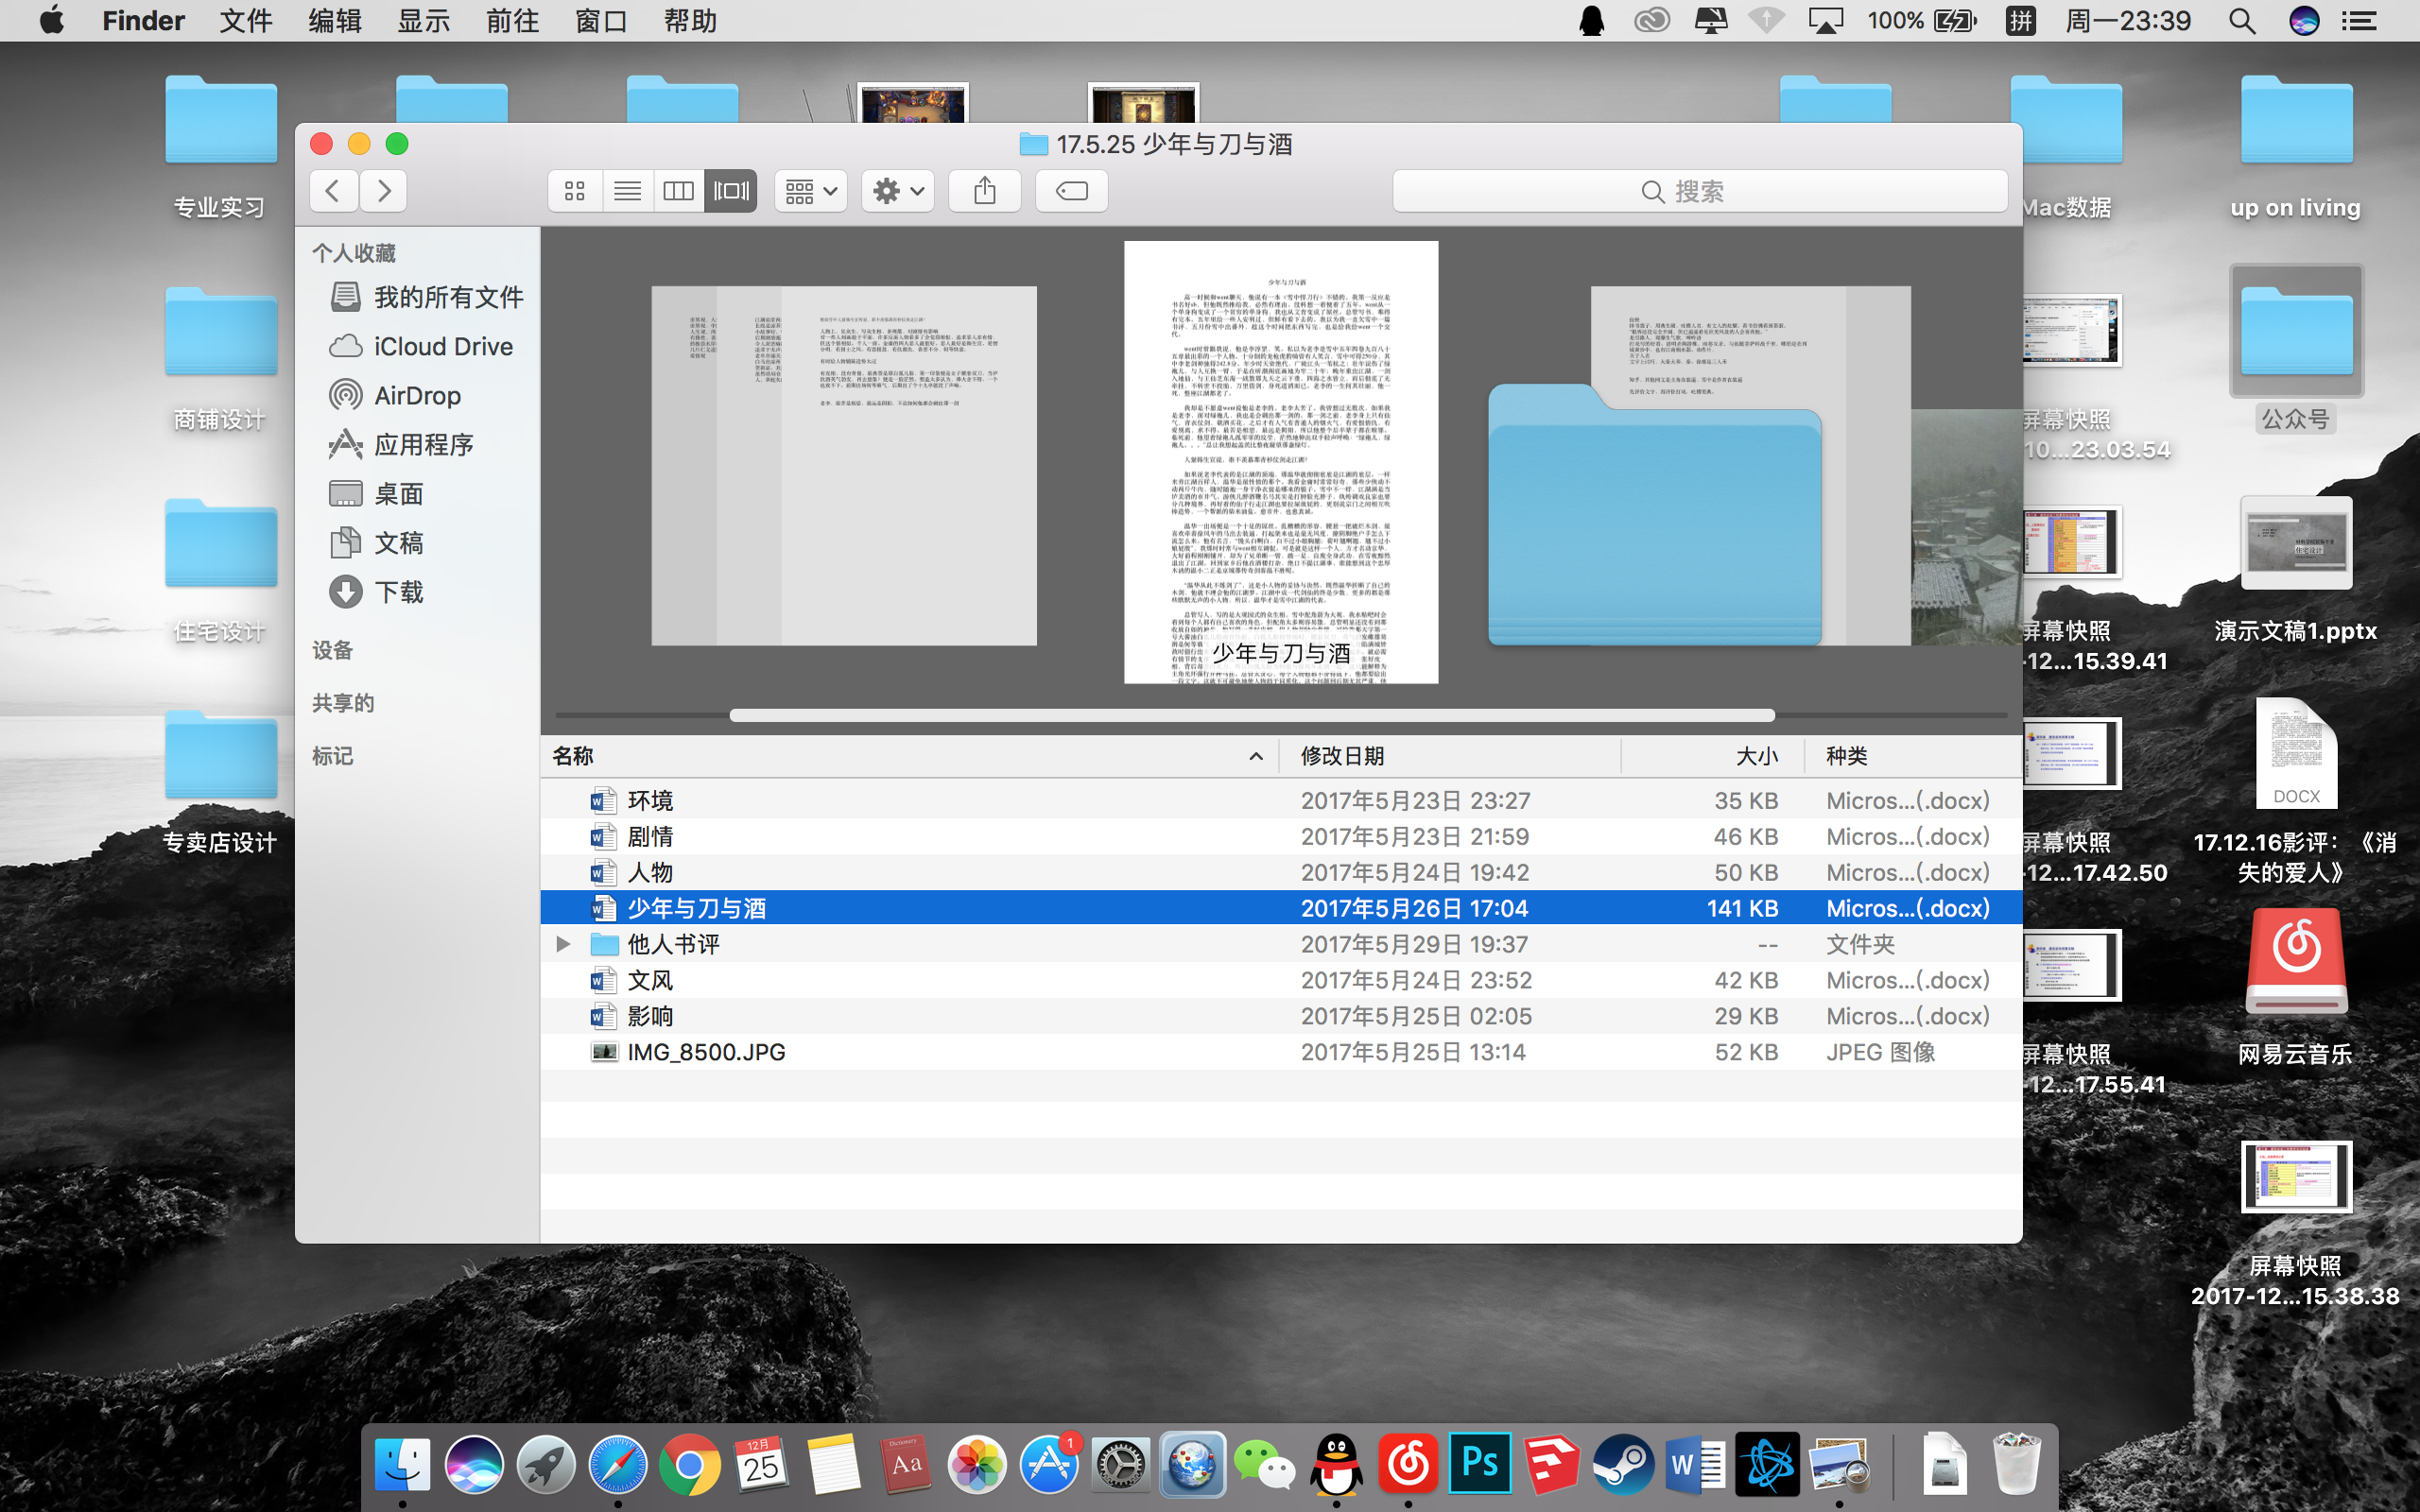Open Photoshop from the Dock

(x=1479, y=1465)
